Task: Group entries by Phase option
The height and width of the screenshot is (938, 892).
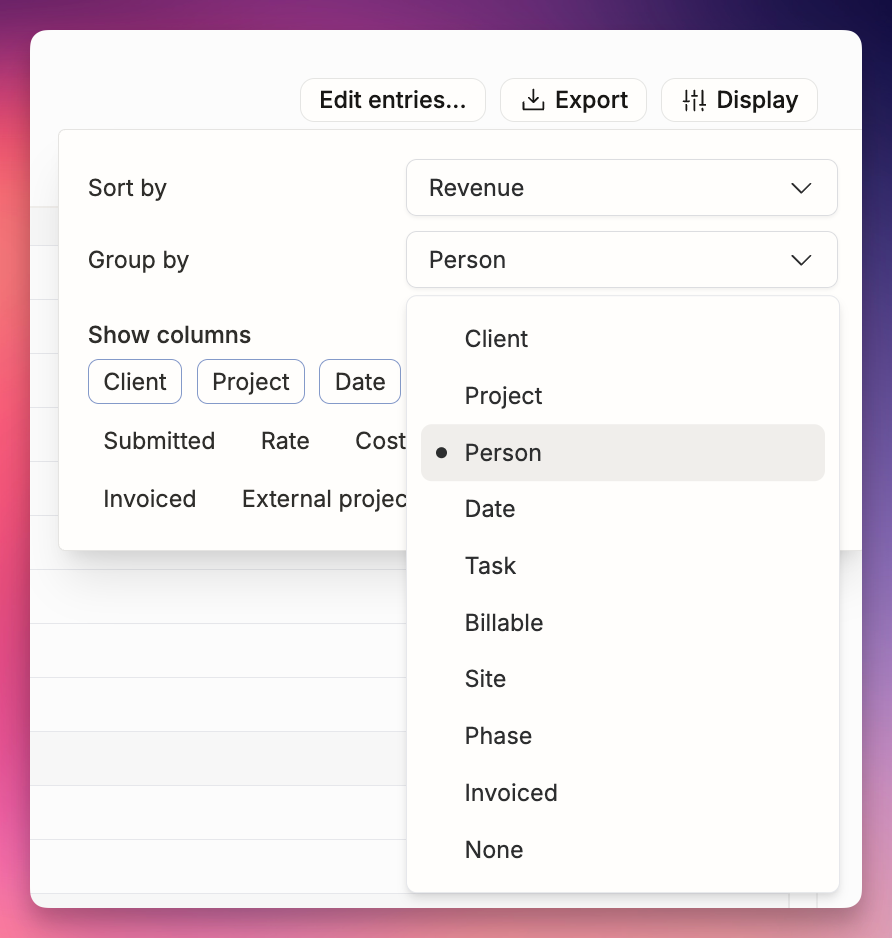Action: coord(623,736)
